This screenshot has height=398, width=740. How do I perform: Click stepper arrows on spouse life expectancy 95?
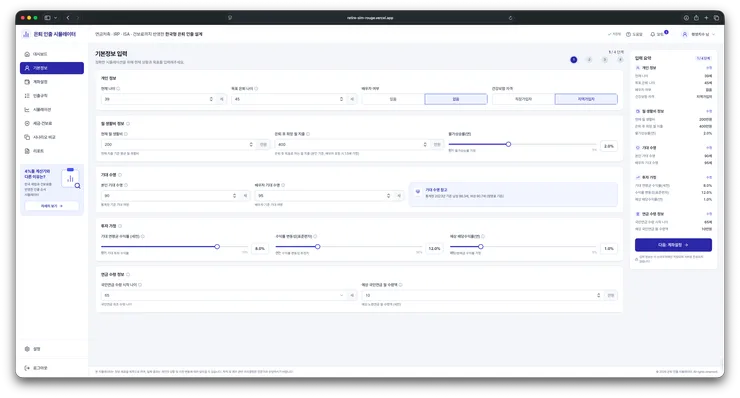[x=388, y=195]
